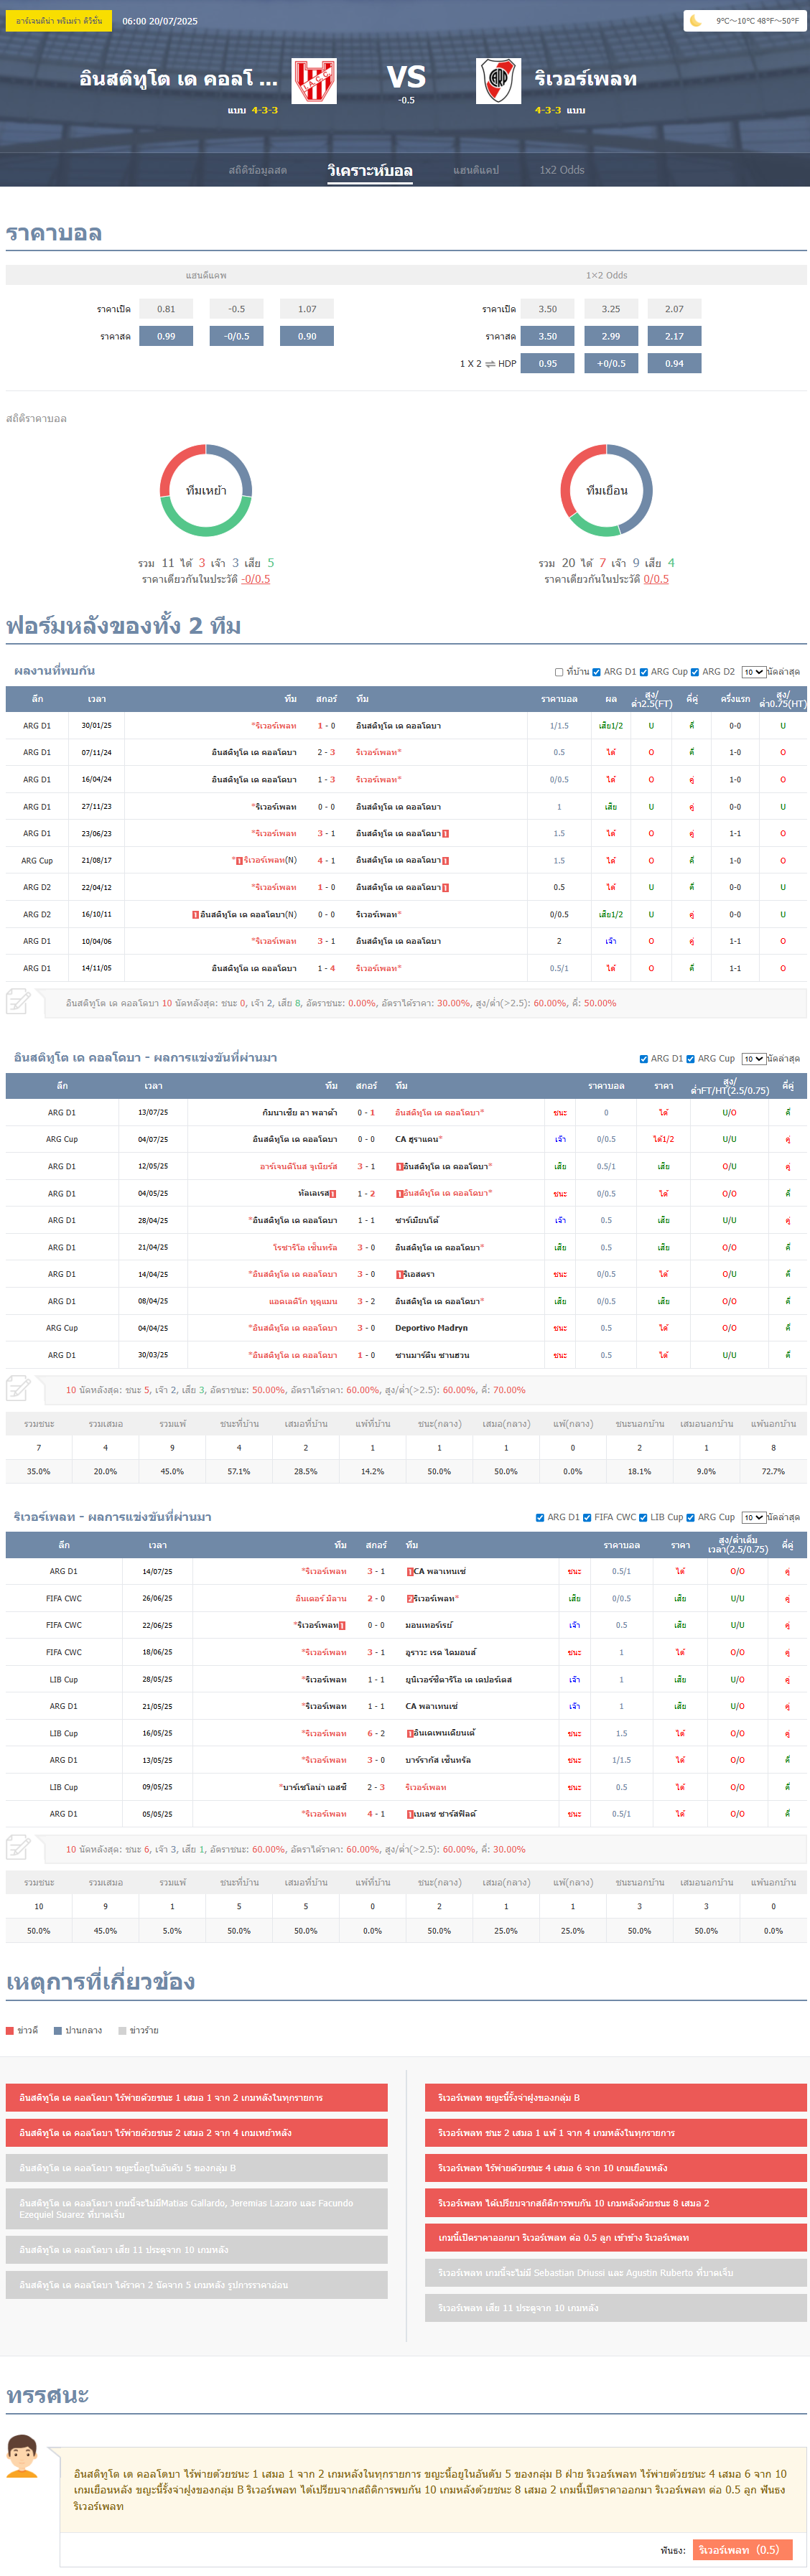
Task: Uncheck ARG D1 in the อินดิเพนเดียนเต้ past results filters
Action: pyautogui.click(x=643, y=1059)
